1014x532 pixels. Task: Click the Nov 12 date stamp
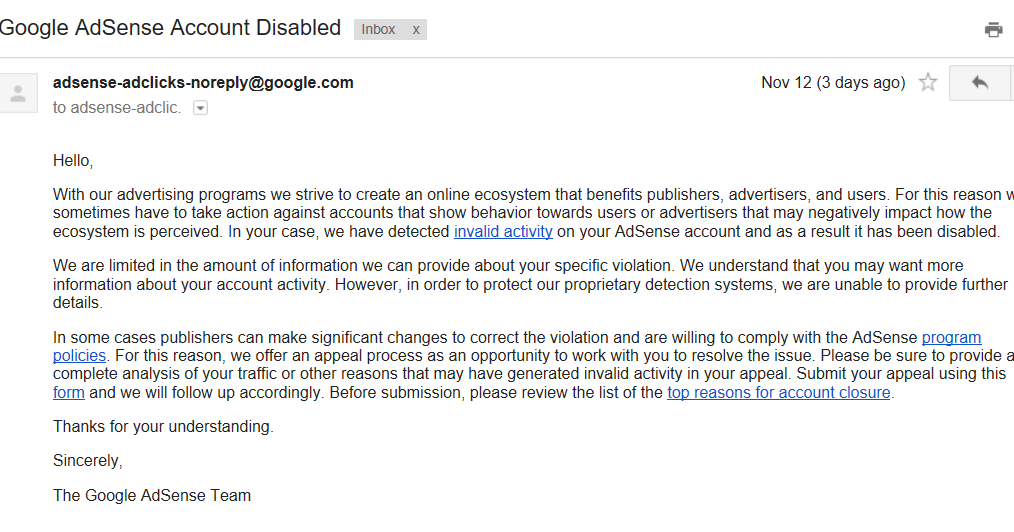[833, 83]
